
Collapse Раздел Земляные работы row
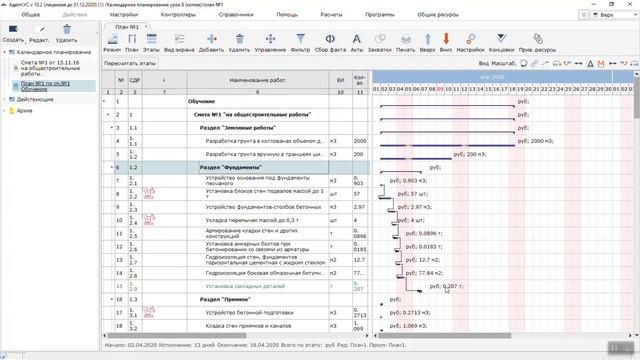pyautogui.click(x=111, y=128)
